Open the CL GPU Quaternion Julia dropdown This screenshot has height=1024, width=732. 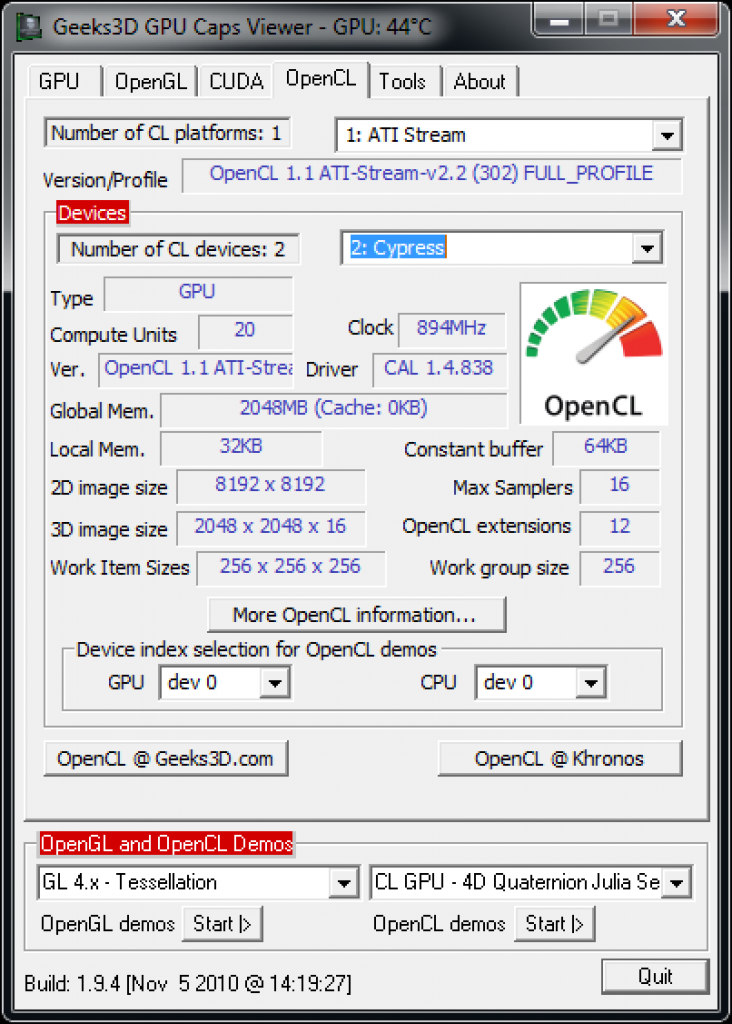pos(676,883)
